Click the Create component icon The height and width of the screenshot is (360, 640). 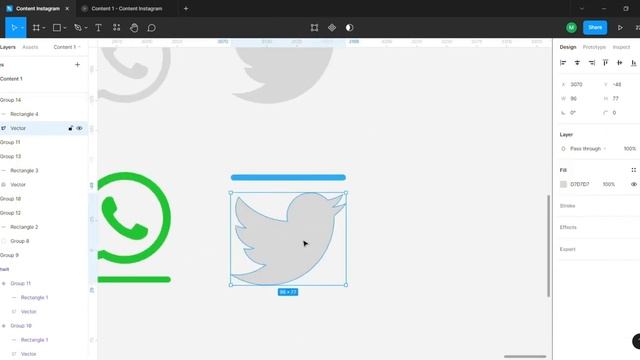click(332, 28)
